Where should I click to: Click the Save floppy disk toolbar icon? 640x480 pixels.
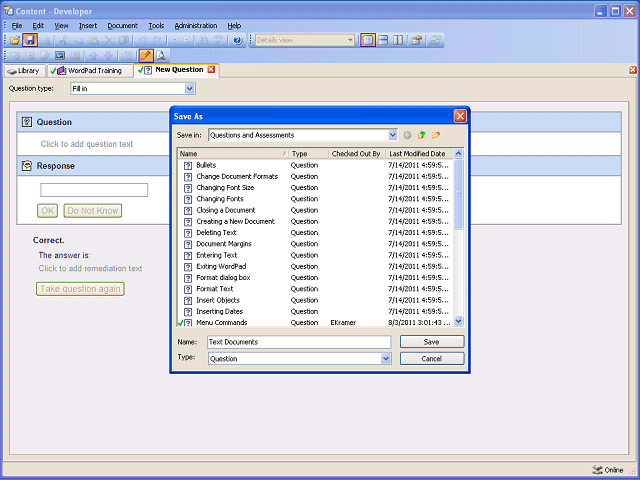(30, 40)
